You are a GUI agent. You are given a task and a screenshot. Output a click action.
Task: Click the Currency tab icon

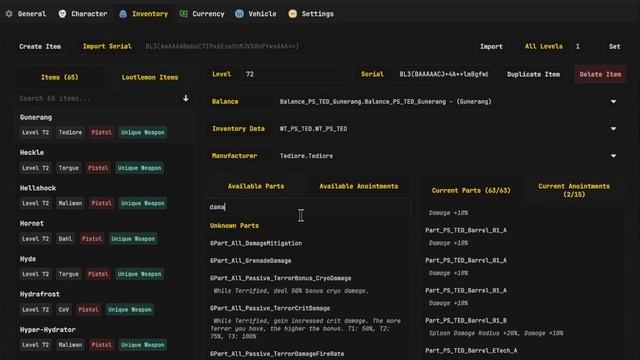(184, 14)
